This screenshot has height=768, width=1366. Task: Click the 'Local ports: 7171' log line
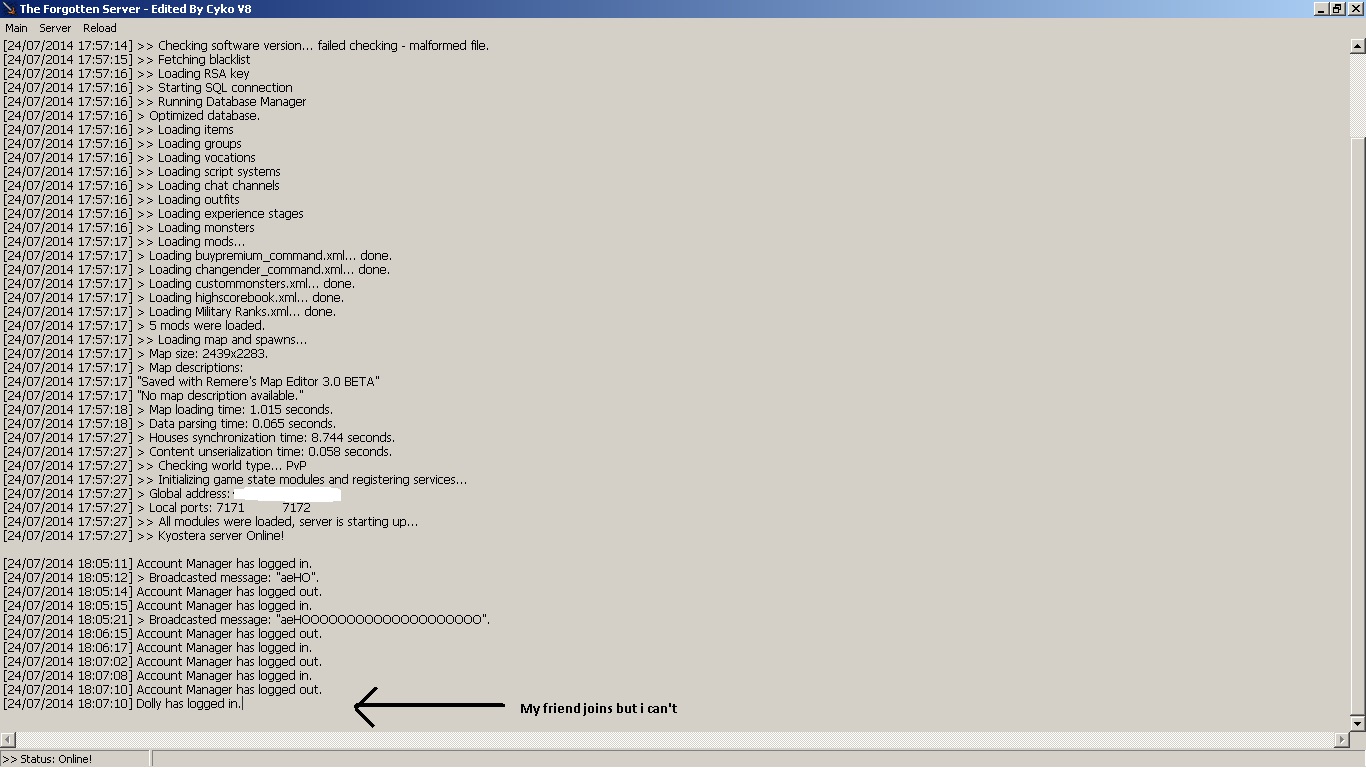[157, 508]
